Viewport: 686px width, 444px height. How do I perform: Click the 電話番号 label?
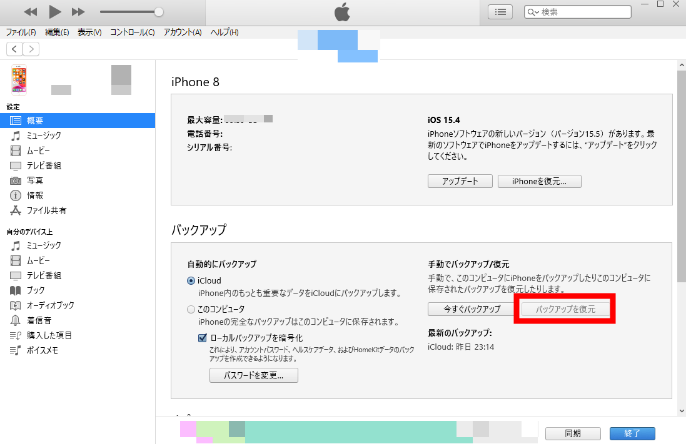(205, 134)
